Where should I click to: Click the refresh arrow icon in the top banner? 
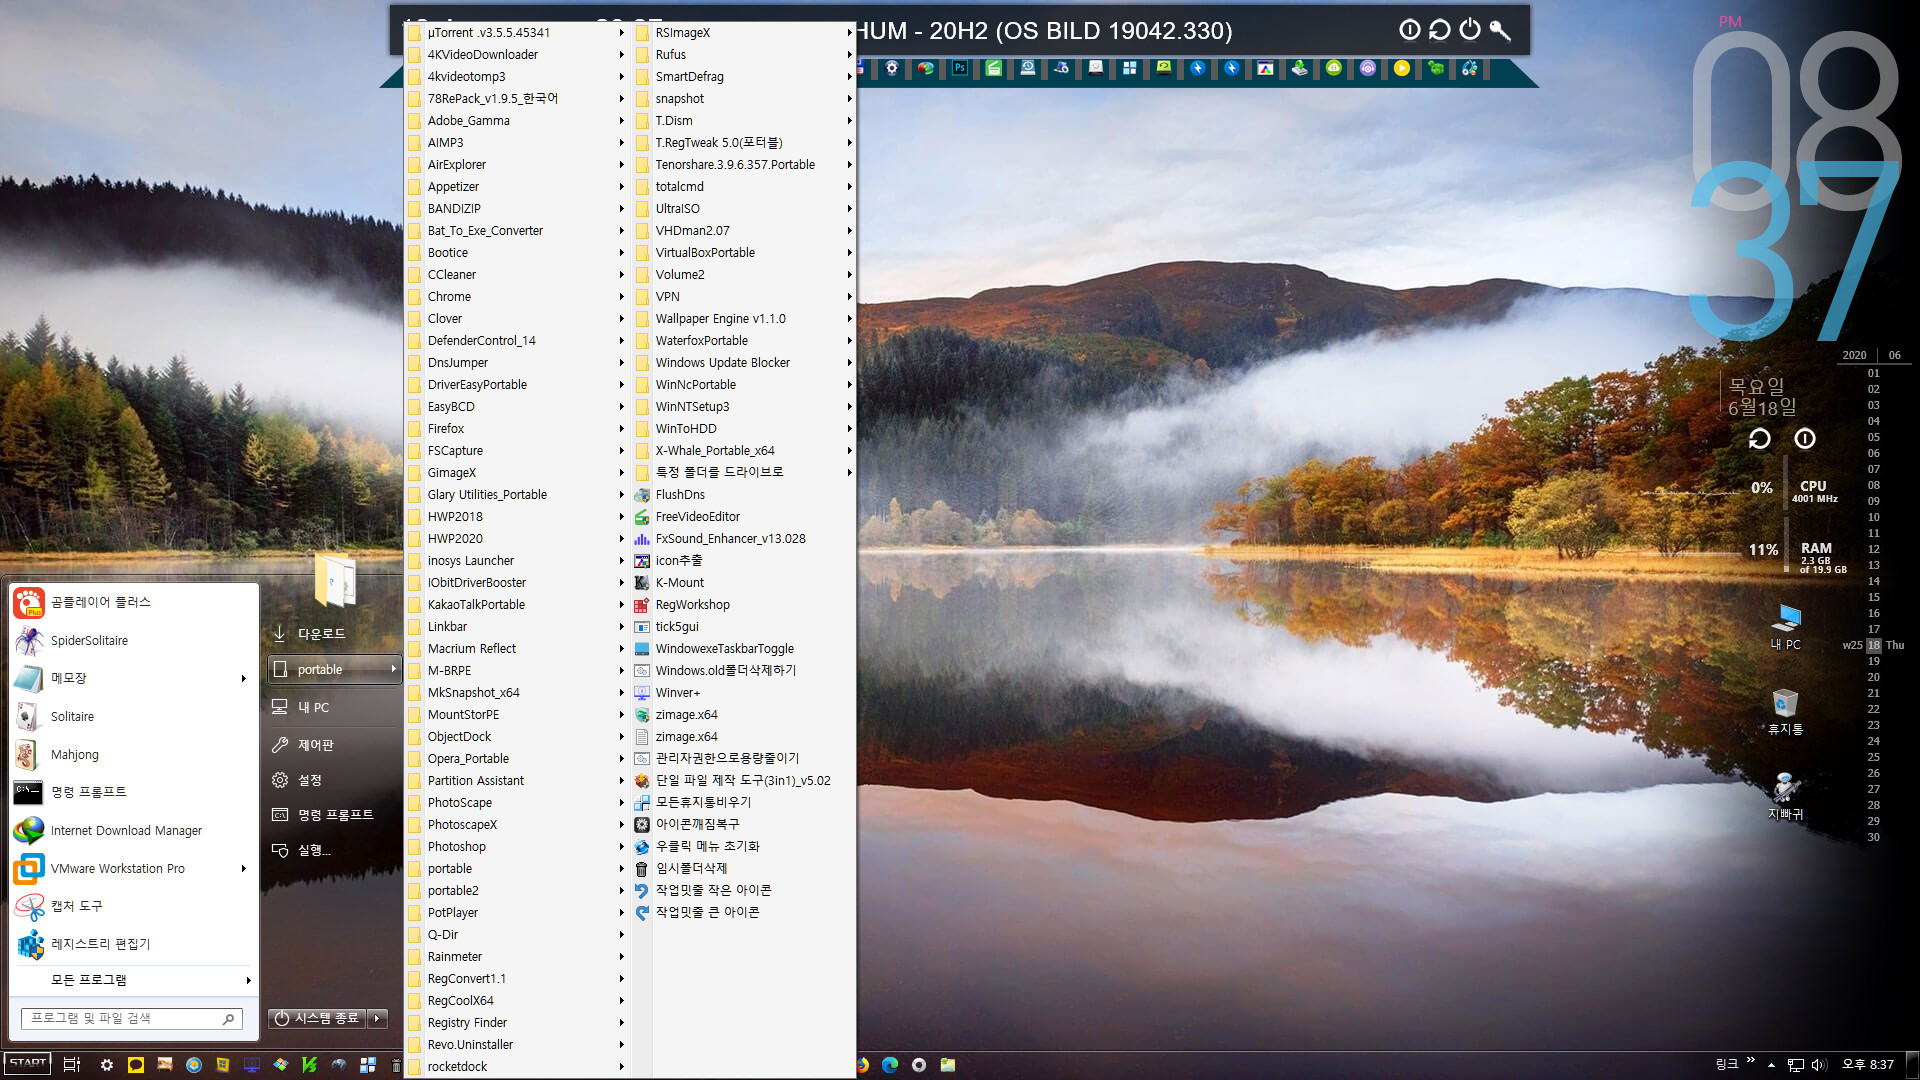[1440, 30]
